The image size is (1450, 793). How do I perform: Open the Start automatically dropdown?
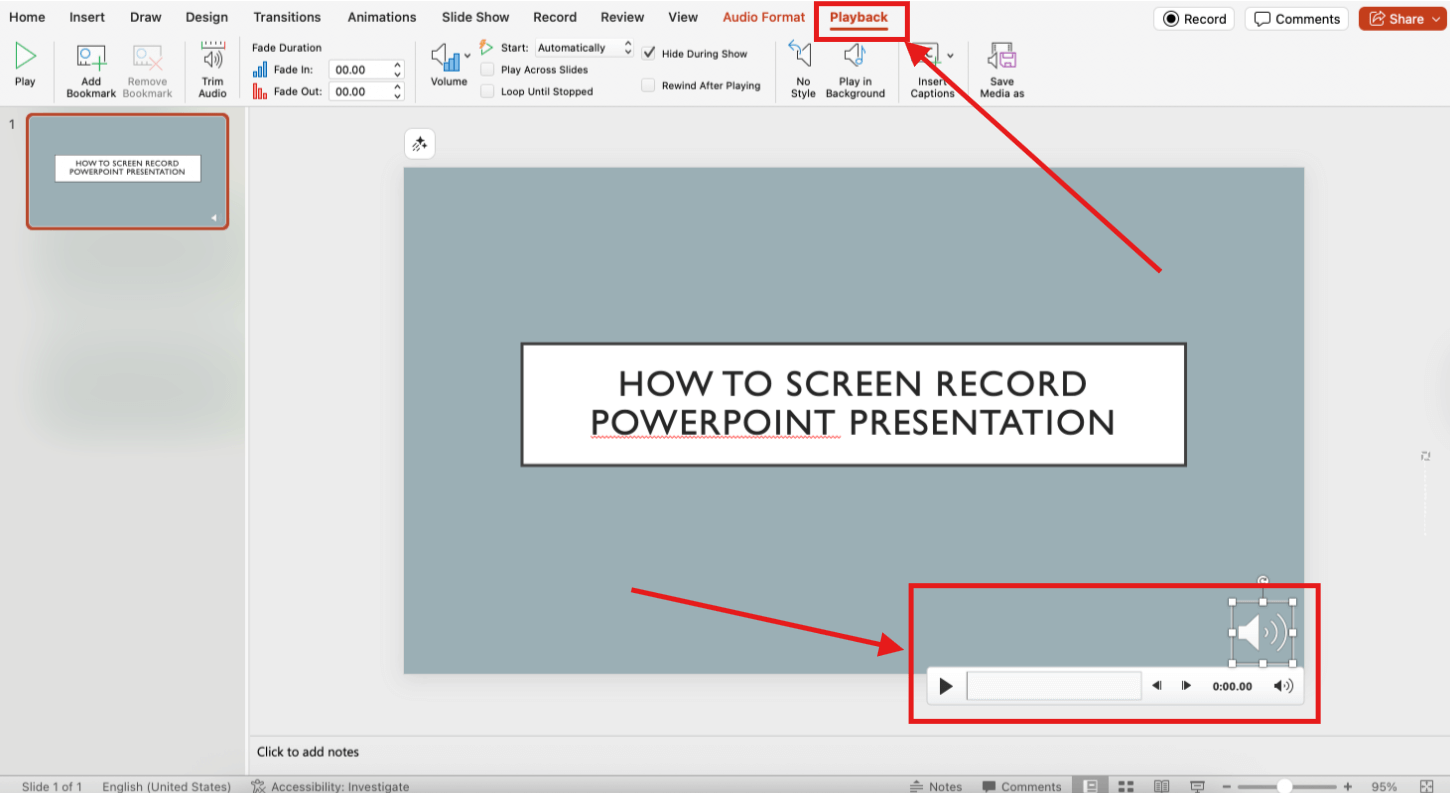coord(584,47)
